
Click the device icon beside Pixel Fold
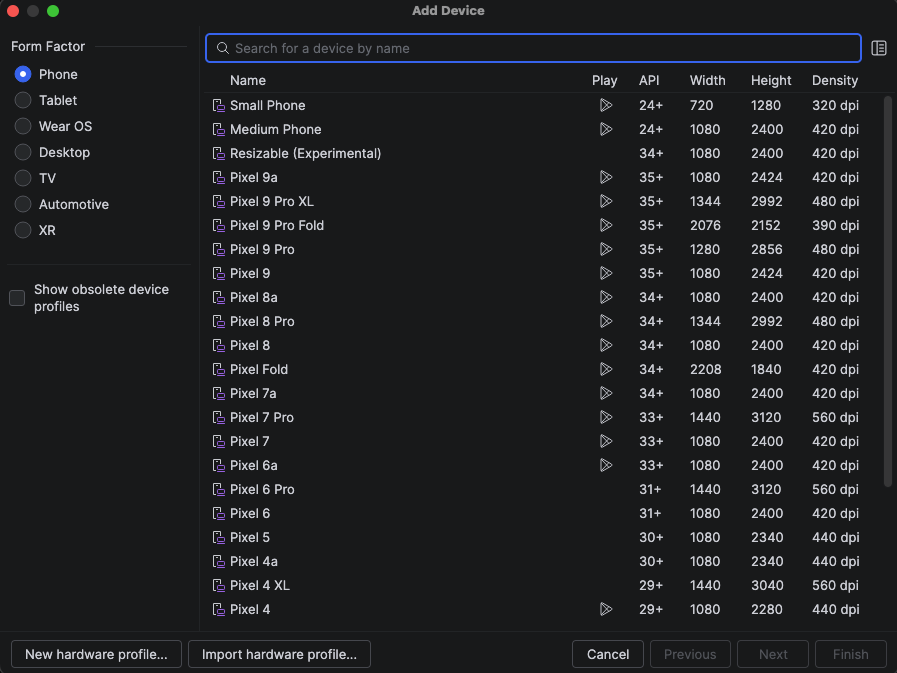click(219, 369)
